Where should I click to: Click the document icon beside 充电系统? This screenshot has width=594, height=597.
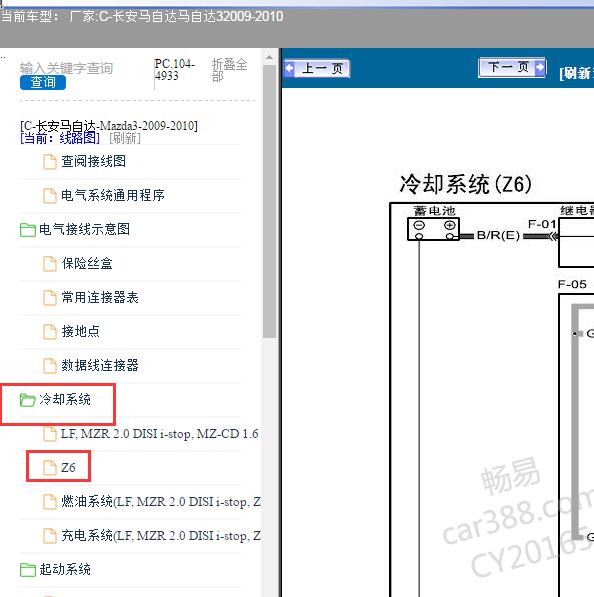(50, 536)
